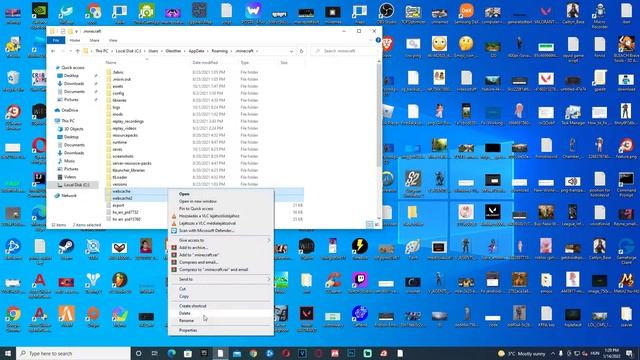Open the Recycle Bin desktop icon
This screenshot has height=360, width=640.
tap(13, 80)
